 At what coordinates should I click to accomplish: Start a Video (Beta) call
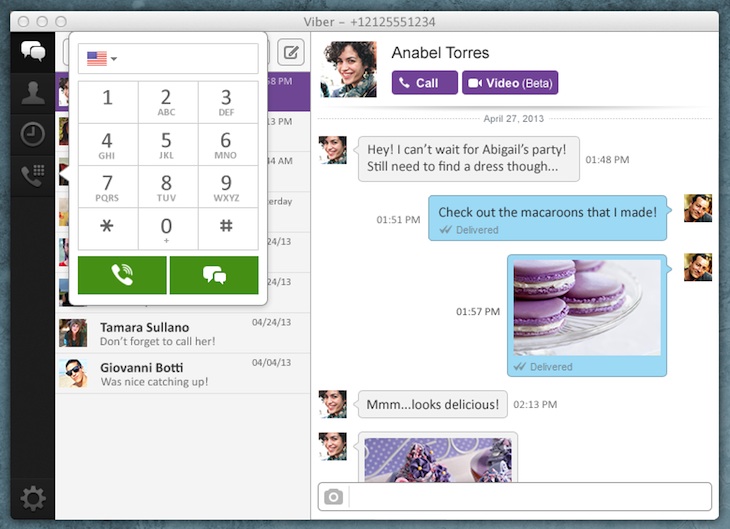[x=510, y=83]
